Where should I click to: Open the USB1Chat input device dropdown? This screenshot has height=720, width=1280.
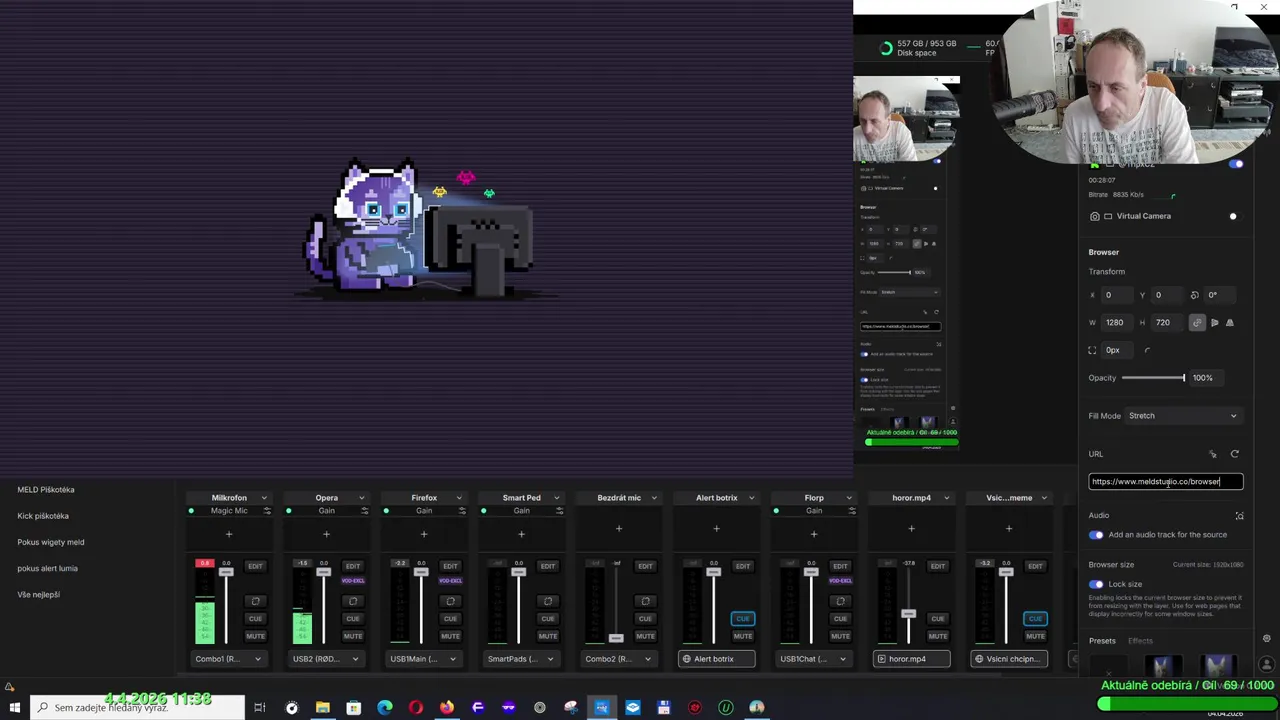coord(814,659)
